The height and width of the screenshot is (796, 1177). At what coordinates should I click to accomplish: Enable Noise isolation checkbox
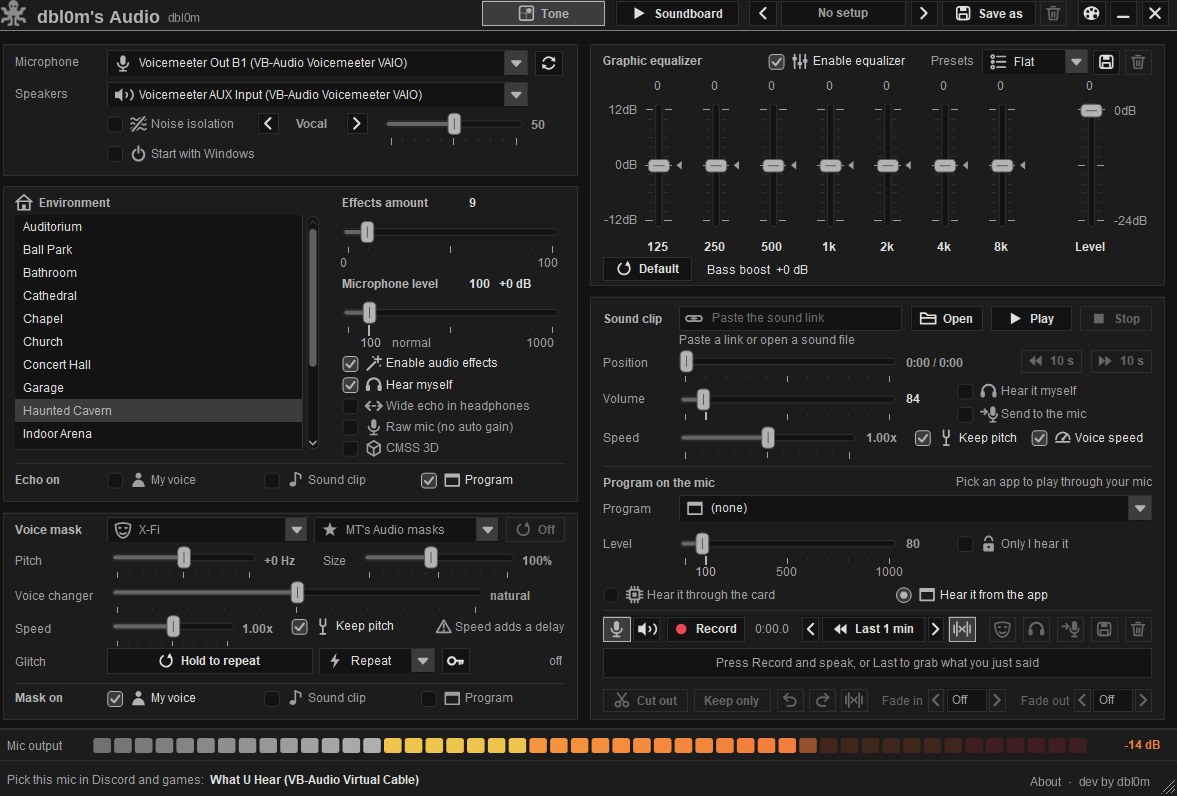pos(115,124)
